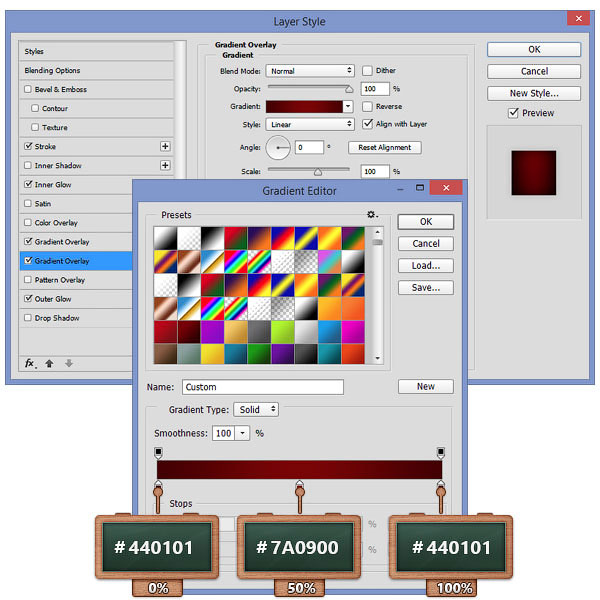Uncheck Align with Layer

(x=367, y=124)
